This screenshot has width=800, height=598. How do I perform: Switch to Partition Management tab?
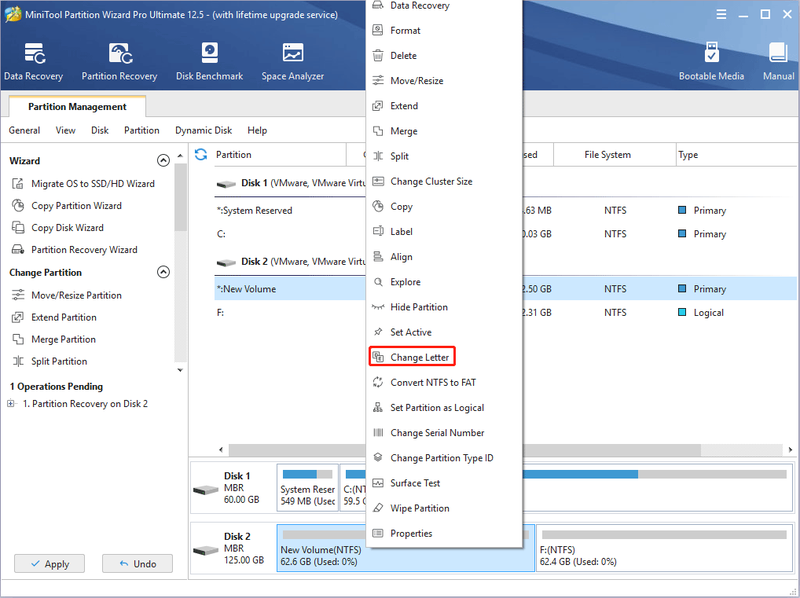coord(77,107)
